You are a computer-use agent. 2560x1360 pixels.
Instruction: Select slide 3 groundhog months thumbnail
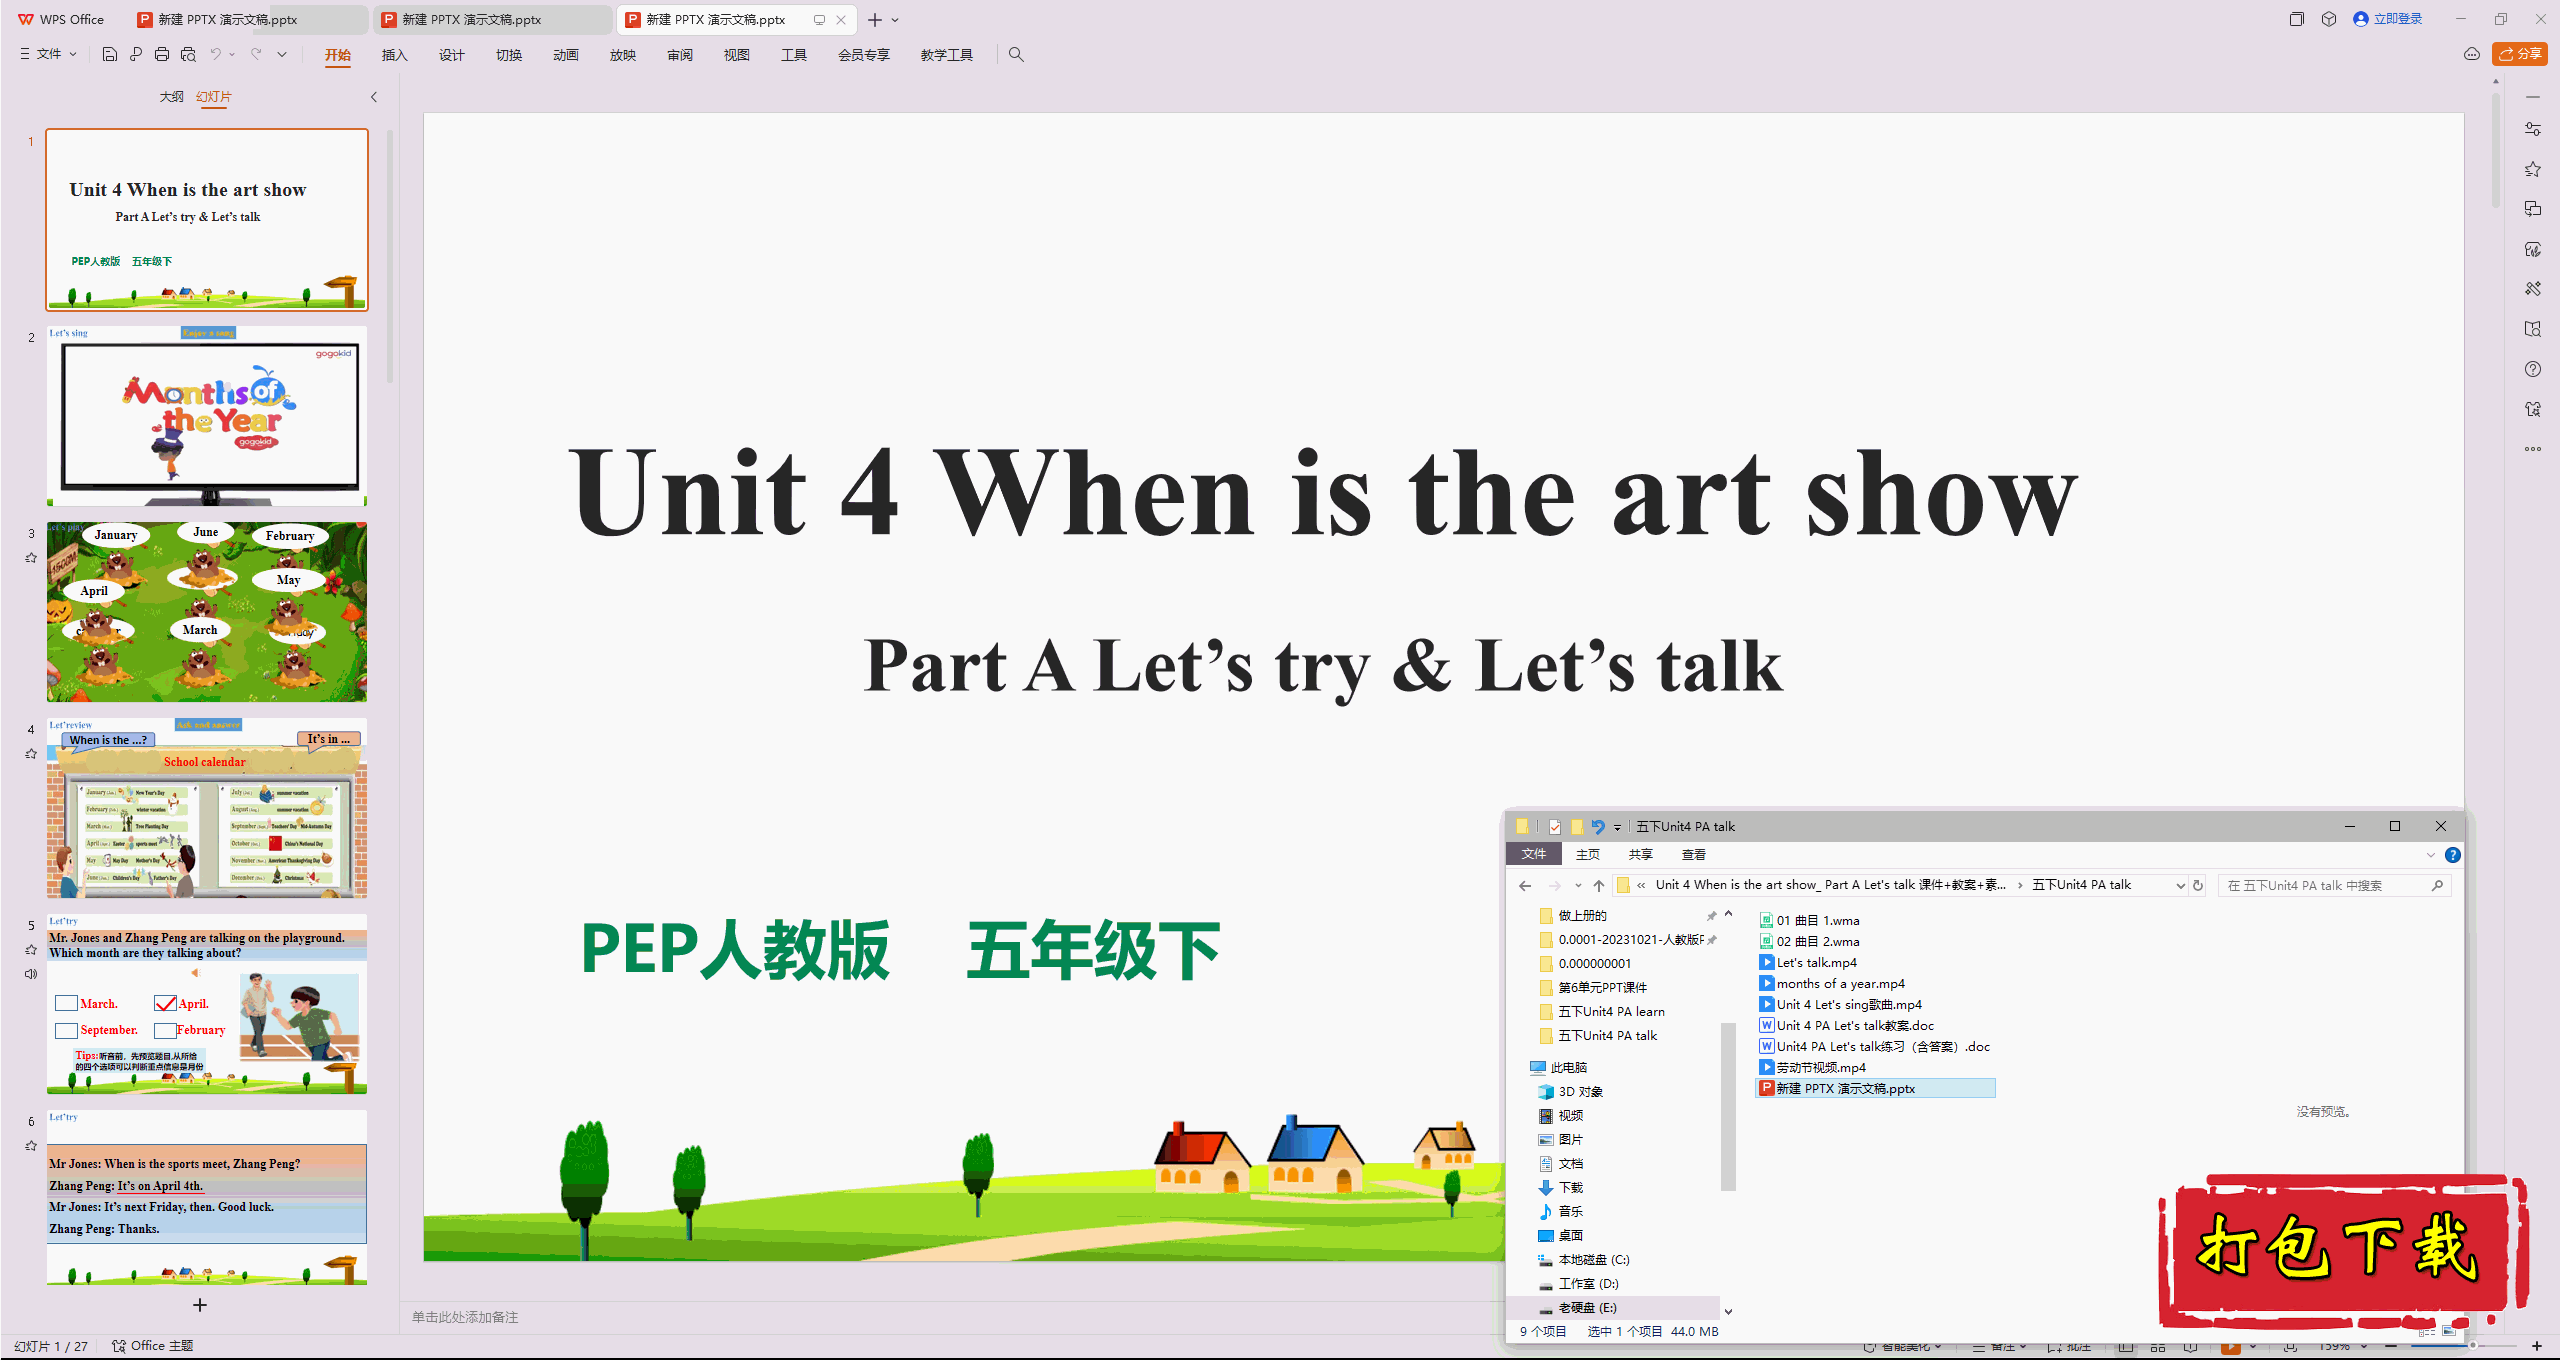(x=207, y=612)
